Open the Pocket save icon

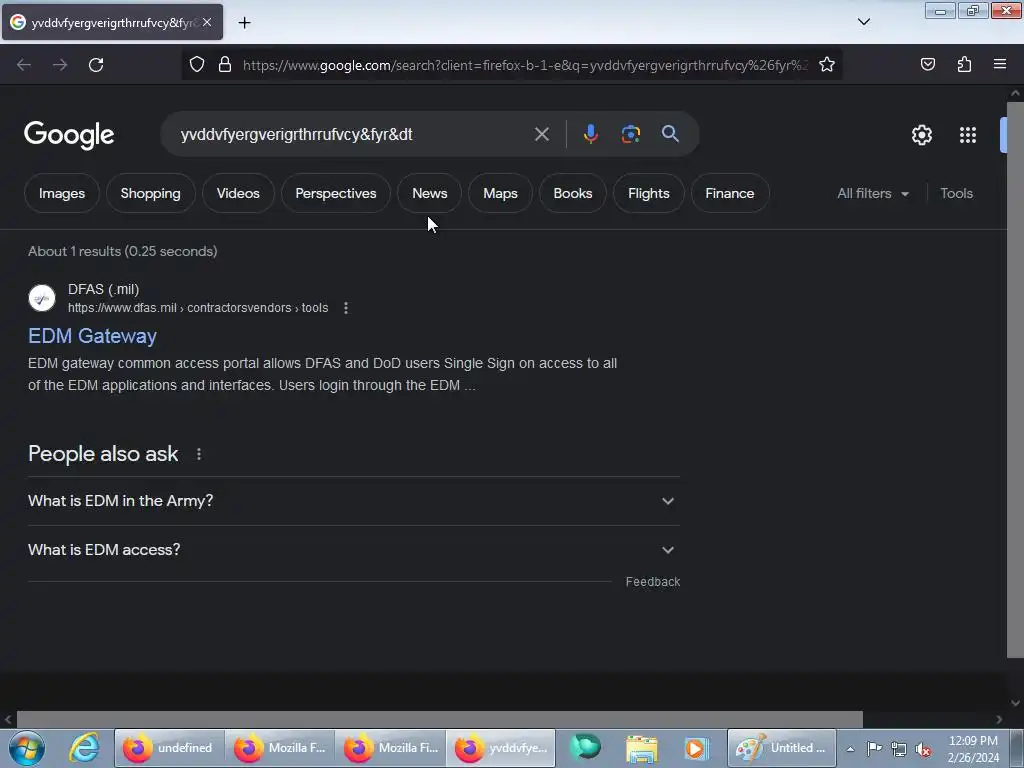pyautogui.click(x=927, y=64)
